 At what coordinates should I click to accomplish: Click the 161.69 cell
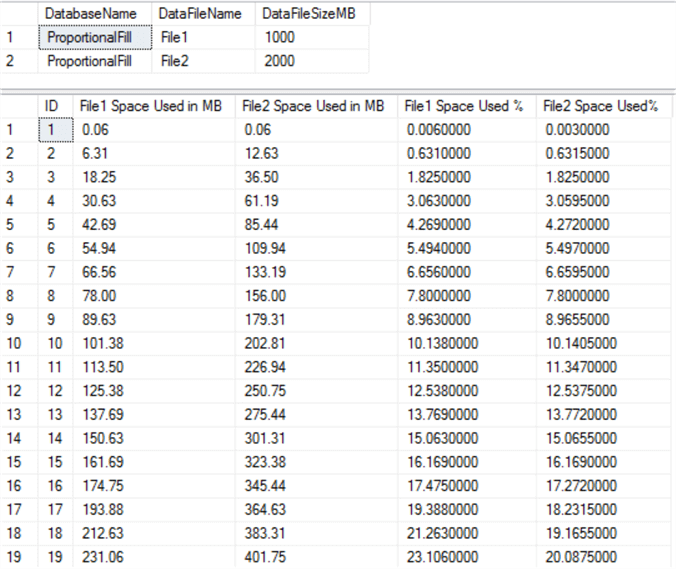(154, 462)
